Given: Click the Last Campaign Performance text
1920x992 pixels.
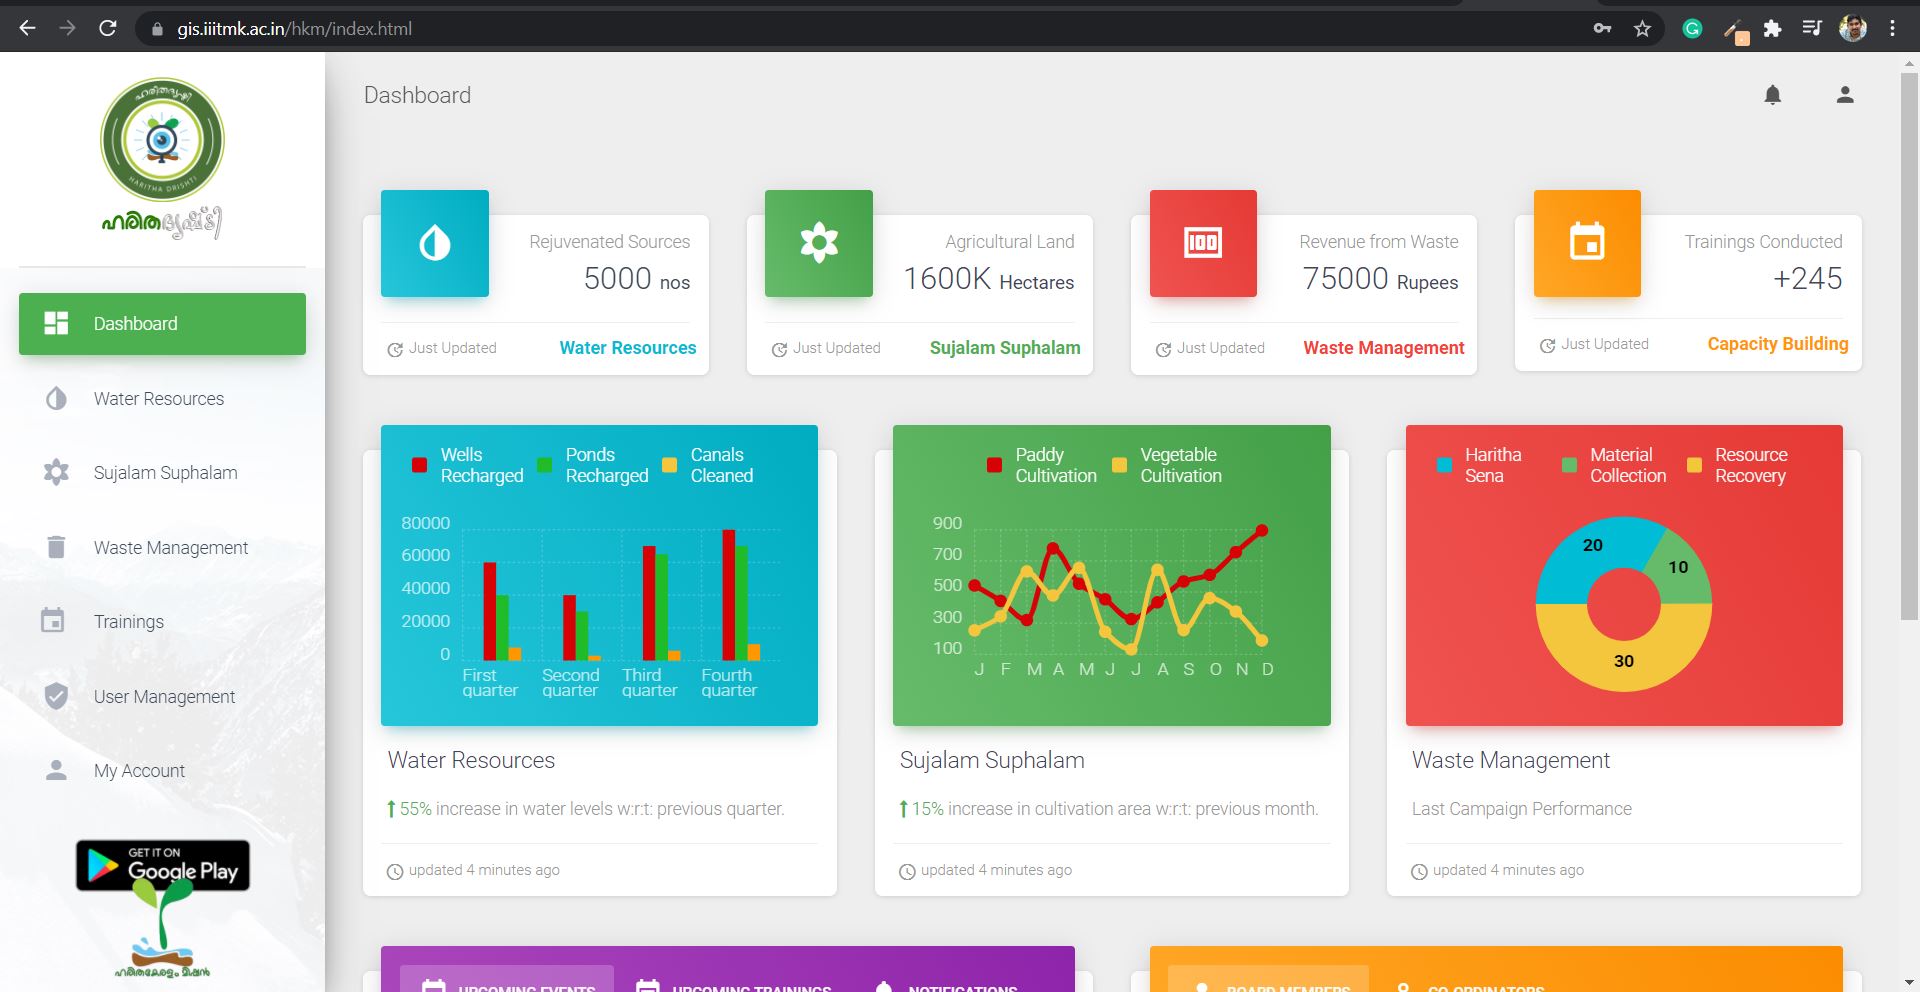Looking at the screenshot, I should (x=1521, y=809).
